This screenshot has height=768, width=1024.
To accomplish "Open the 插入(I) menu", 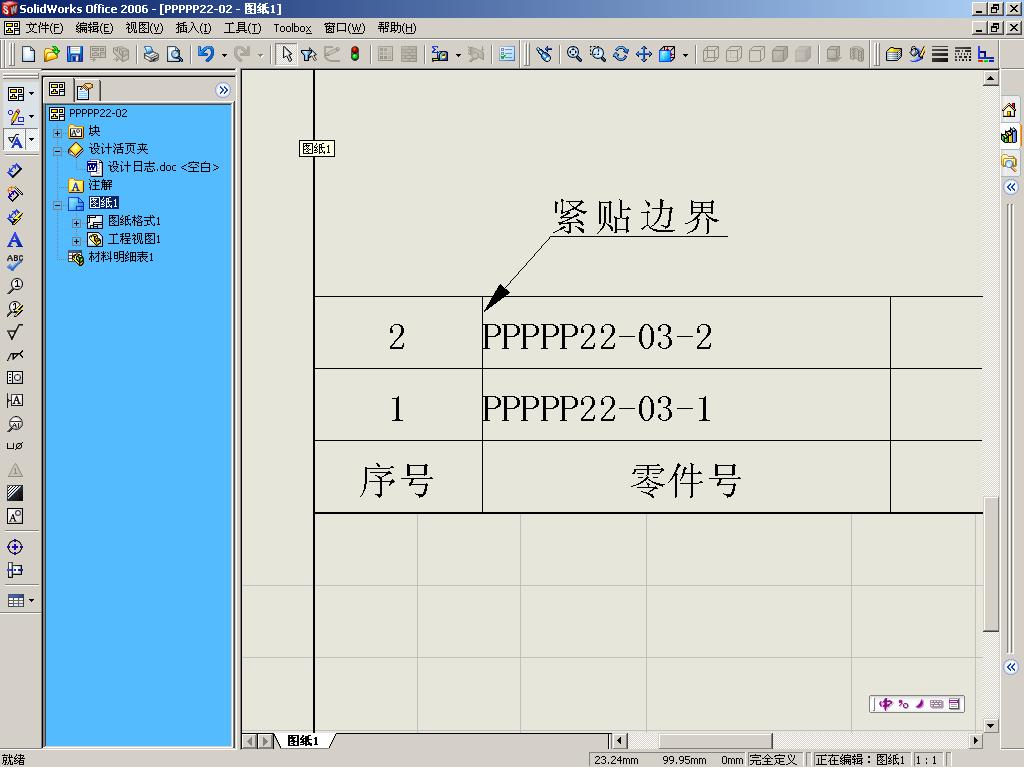I will 194,28.
